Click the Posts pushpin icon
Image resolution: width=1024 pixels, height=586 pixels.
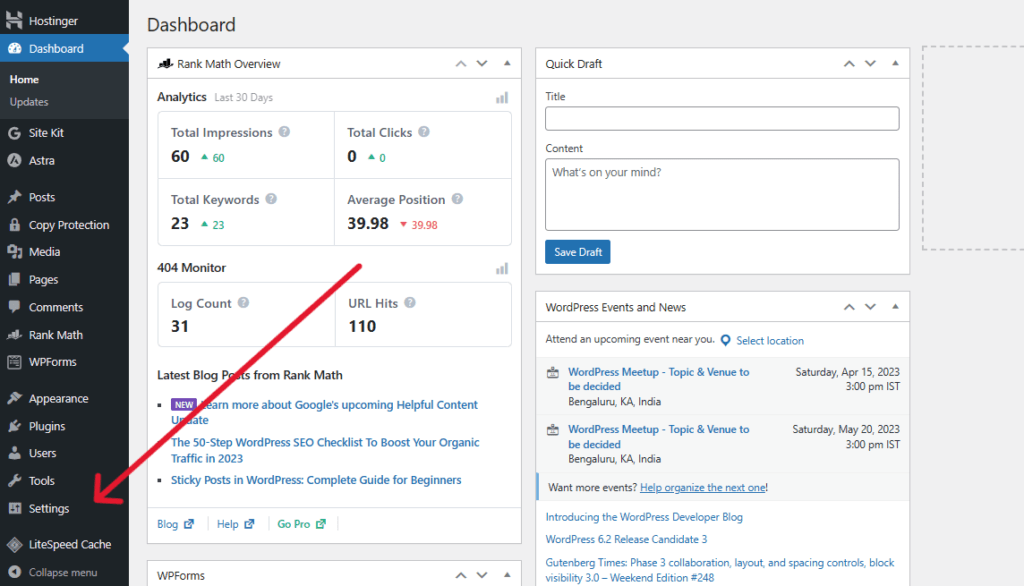(x=14, y=197)
